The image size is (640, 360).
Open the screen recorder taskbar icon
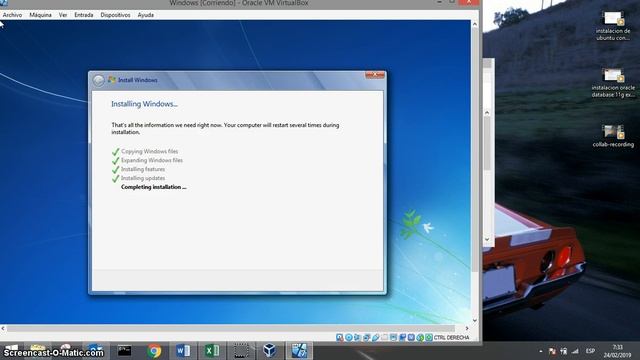241,351
